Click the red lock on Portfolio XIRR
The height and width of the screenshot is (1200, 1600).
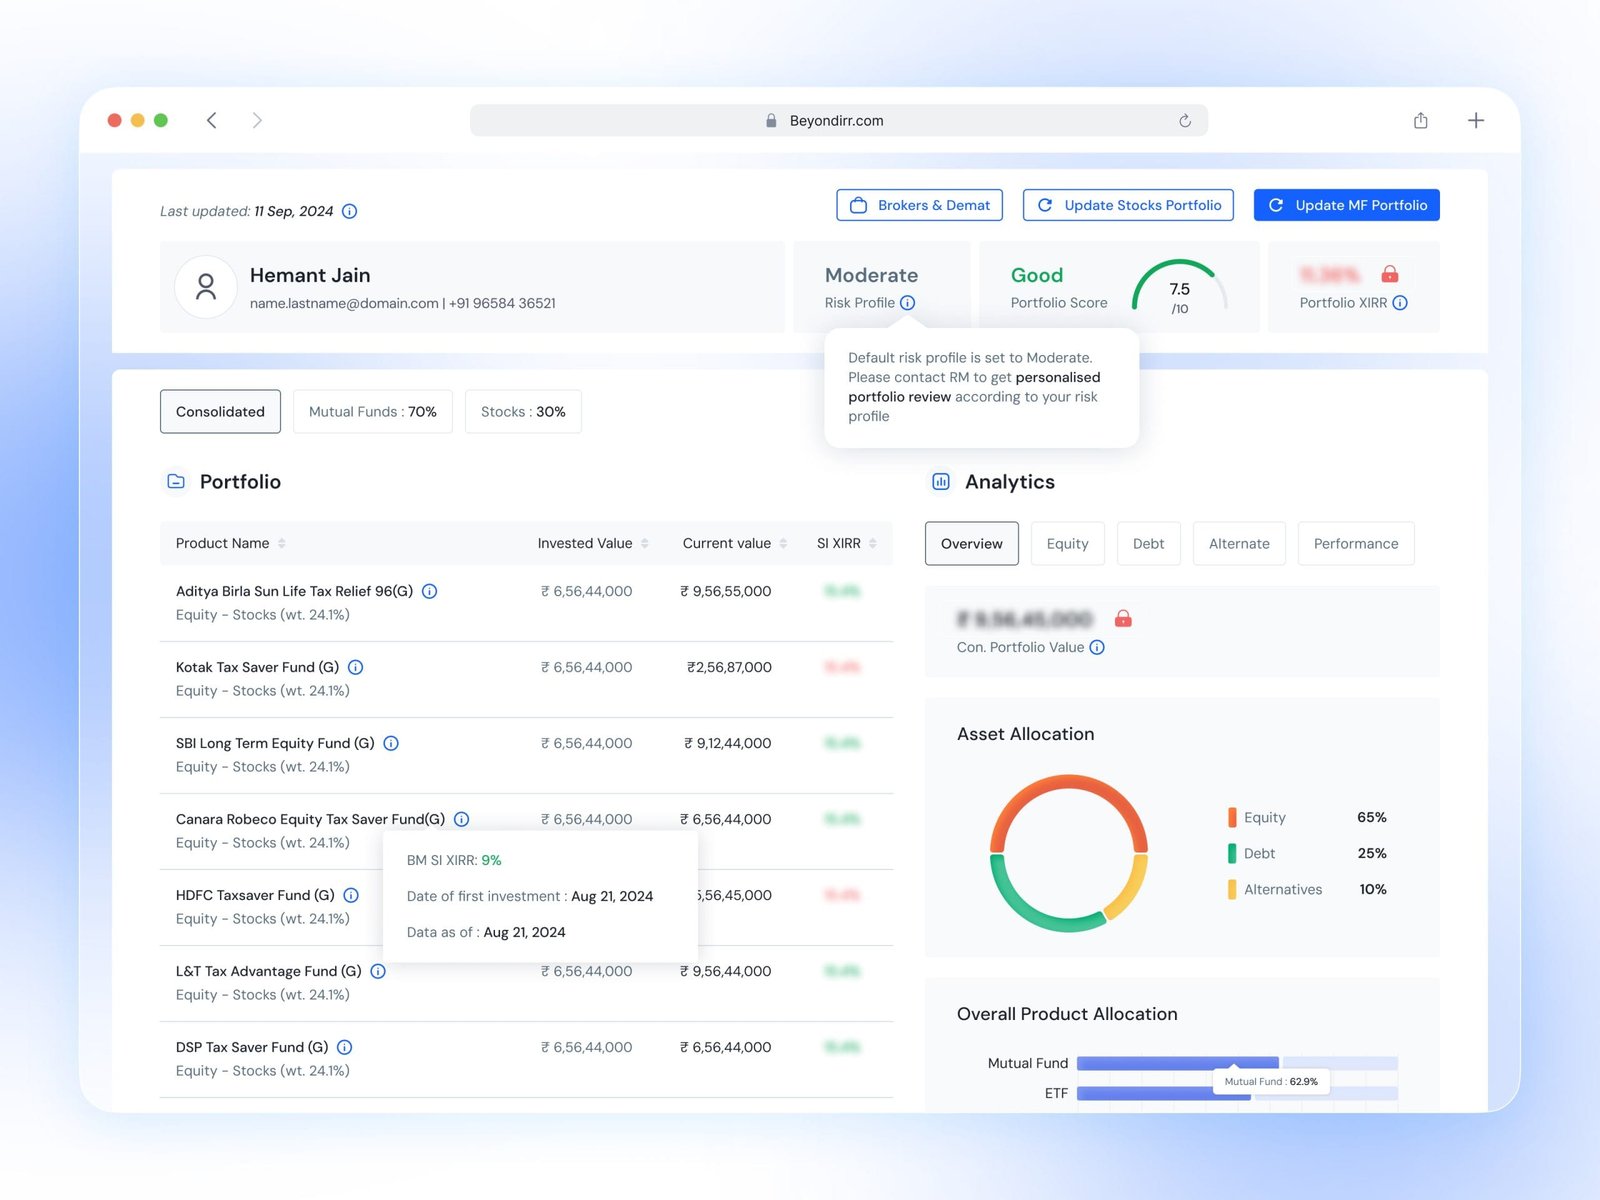point(1390,274)
